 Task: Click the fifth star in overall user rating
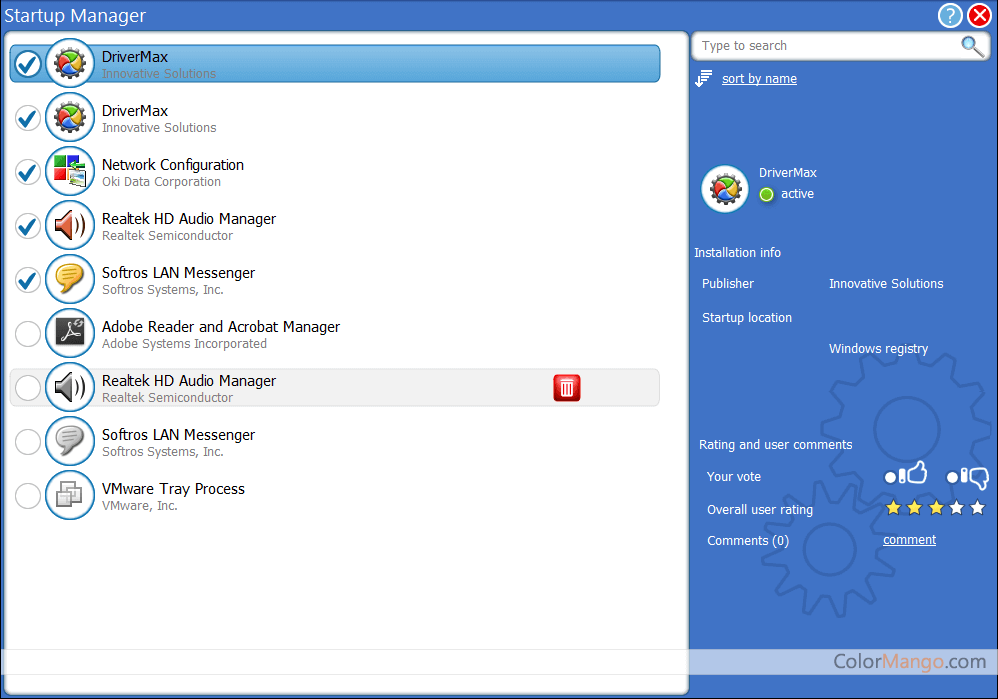point(977,507)
